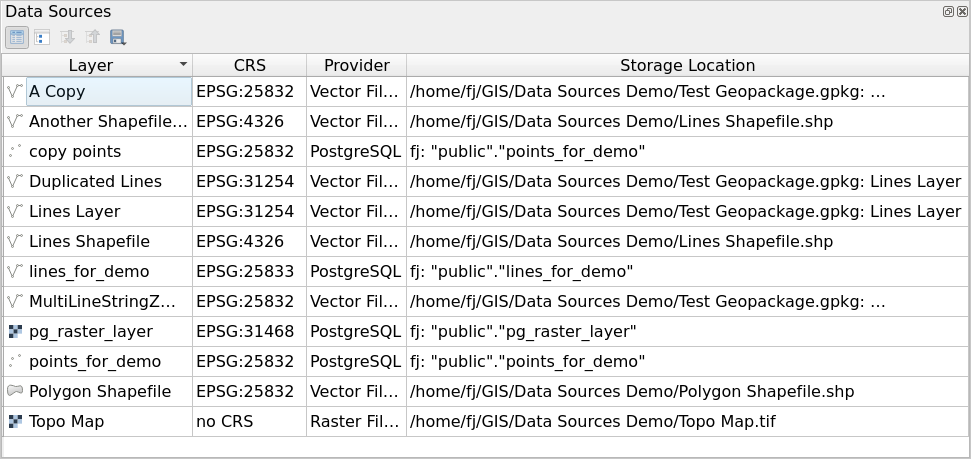Click the line icon of lines_for_demo
This screenshot has height=459, width=971.
click(15, 271)
